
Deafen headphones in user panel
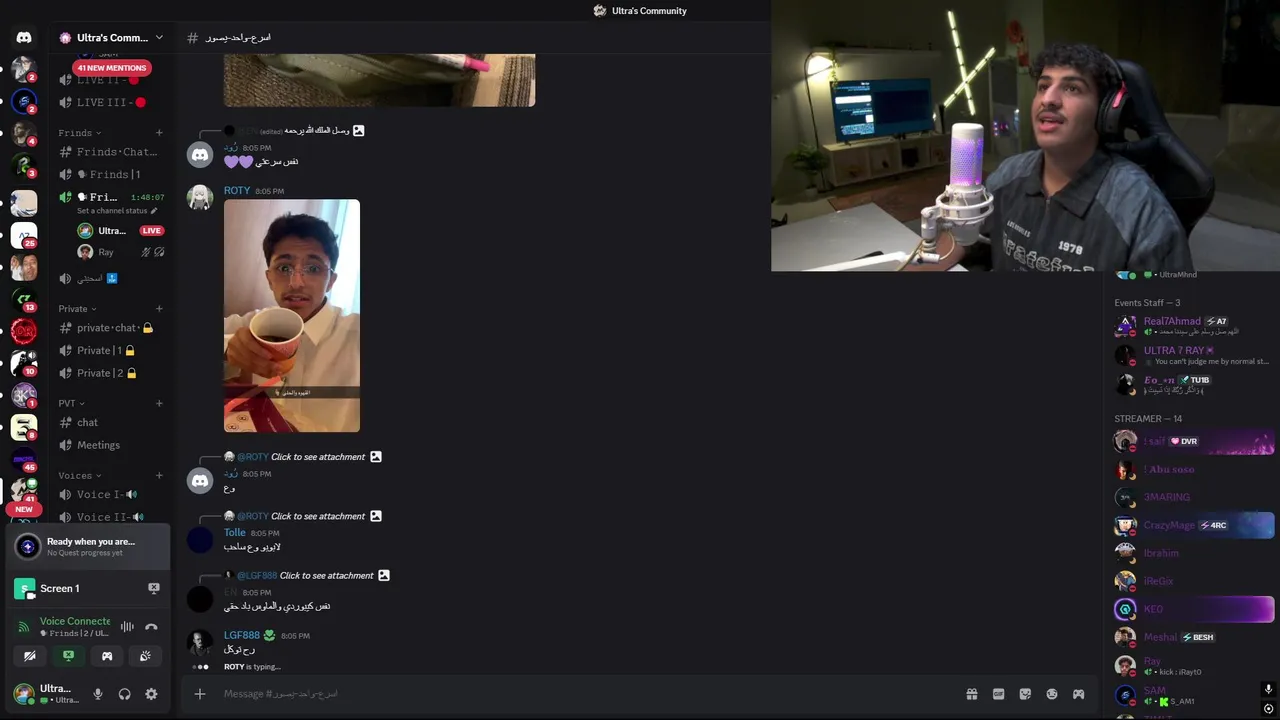(124, 694)
